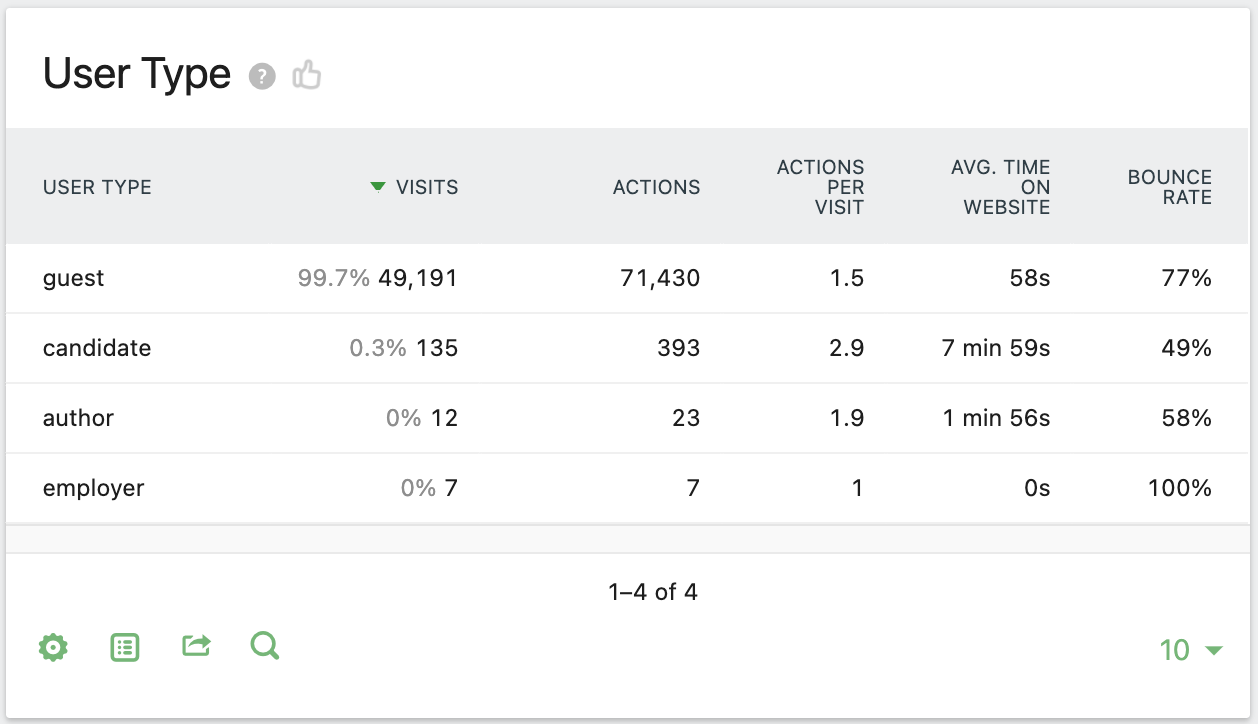Click the green sort arrow beside Visits

(377, 186)
